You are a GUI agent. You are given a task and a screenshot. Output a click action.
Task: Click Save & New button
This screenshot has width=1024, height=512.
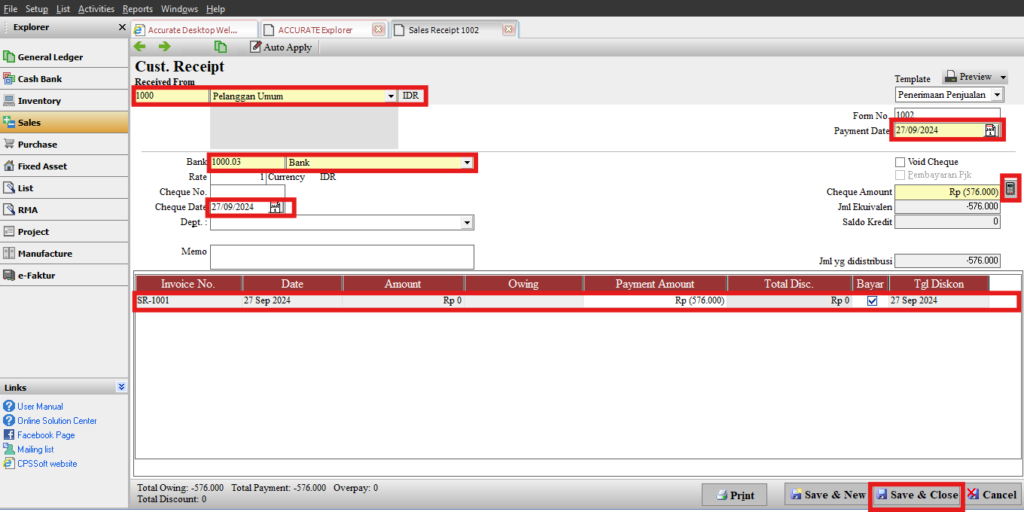coord(827,495)
